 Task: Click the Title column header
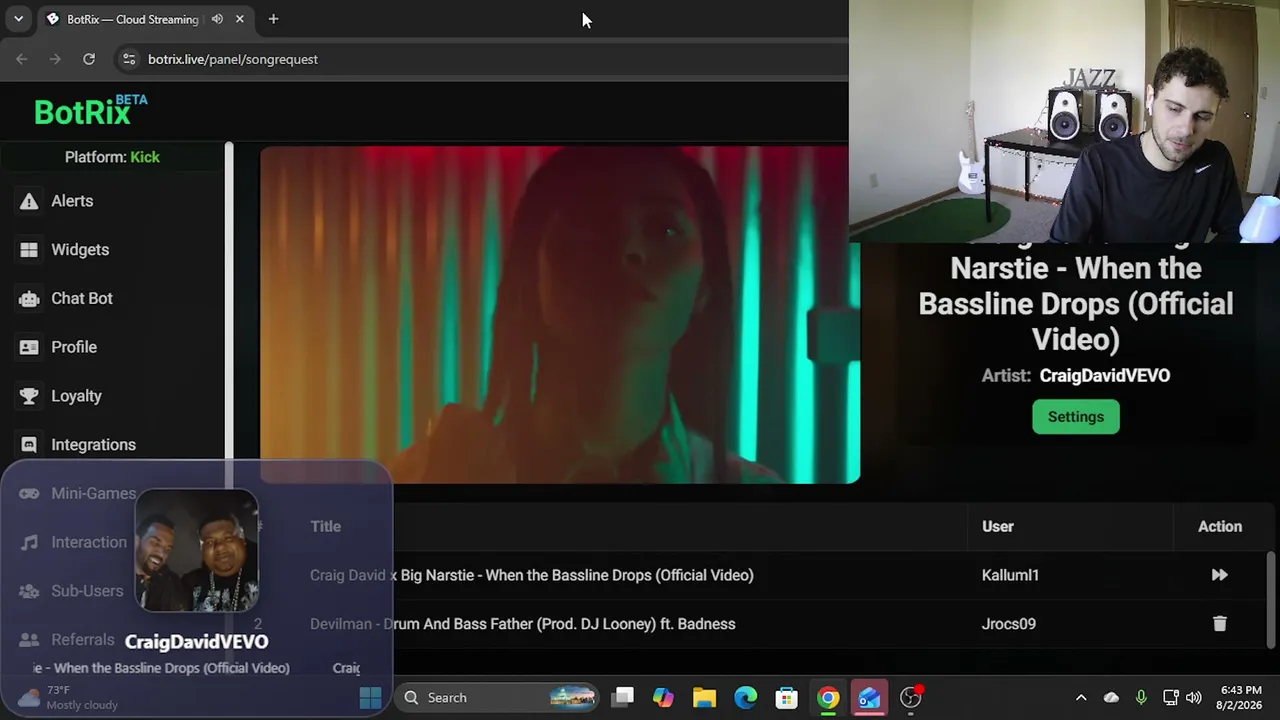tap(325, 526)
